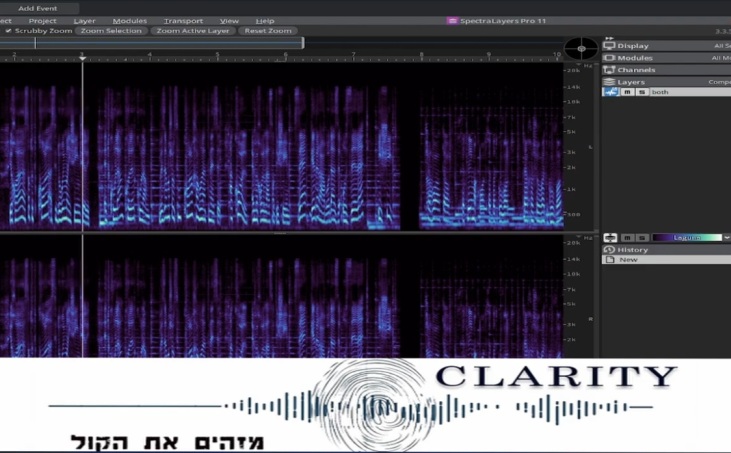The width and height of the screenshot is (731, 453).
Task: Toggle the Scrubby Zoom checkbox
Action: point(8,31)
